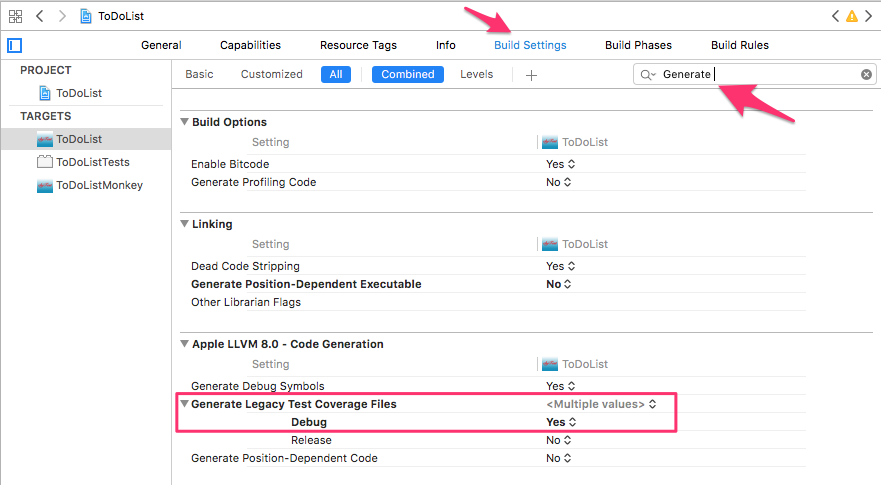Collapse the Build Options section

pos(184,122)
